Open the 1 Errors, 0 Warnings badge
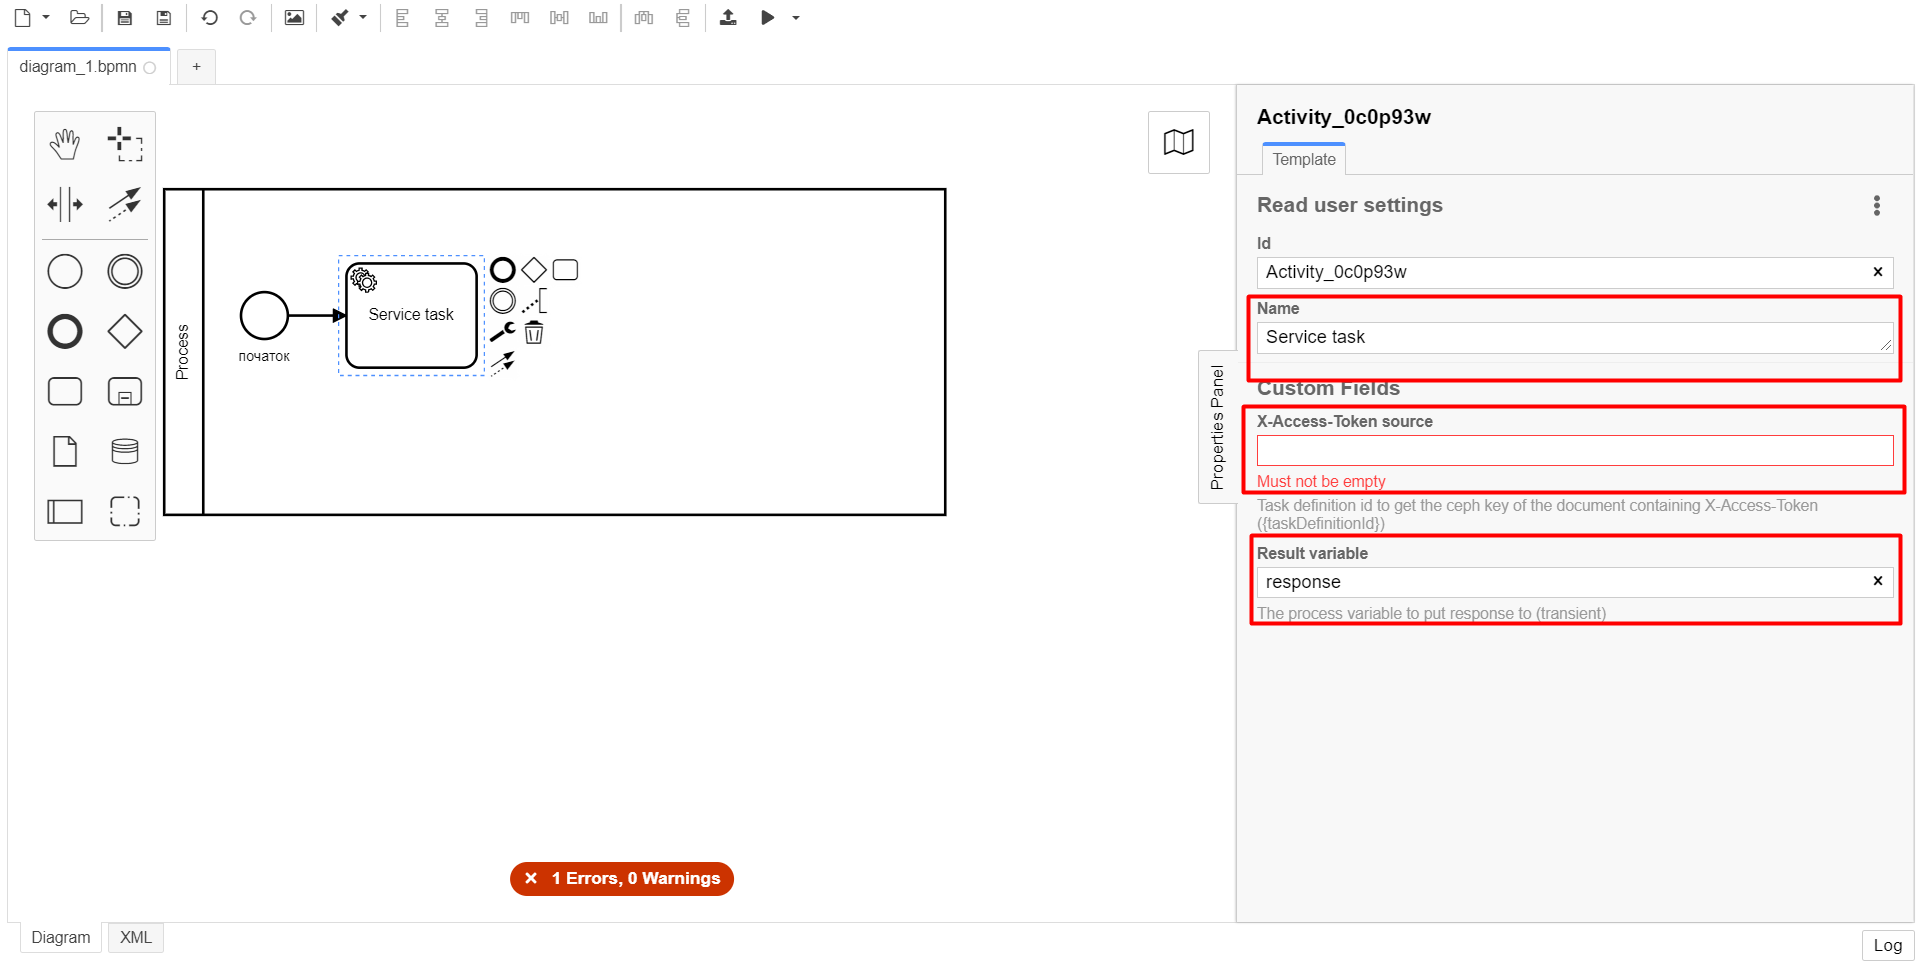The height and width of the screenshot is (966, 1919). [622, 879]
